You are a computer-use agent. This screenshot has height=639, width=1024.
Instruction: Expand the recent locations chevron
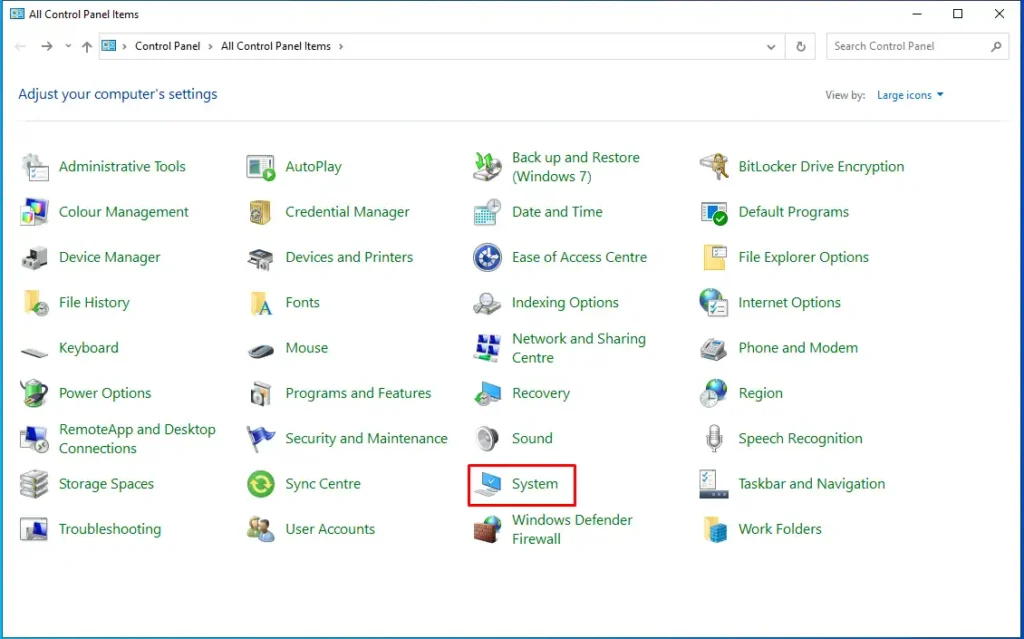coord(68,47)
